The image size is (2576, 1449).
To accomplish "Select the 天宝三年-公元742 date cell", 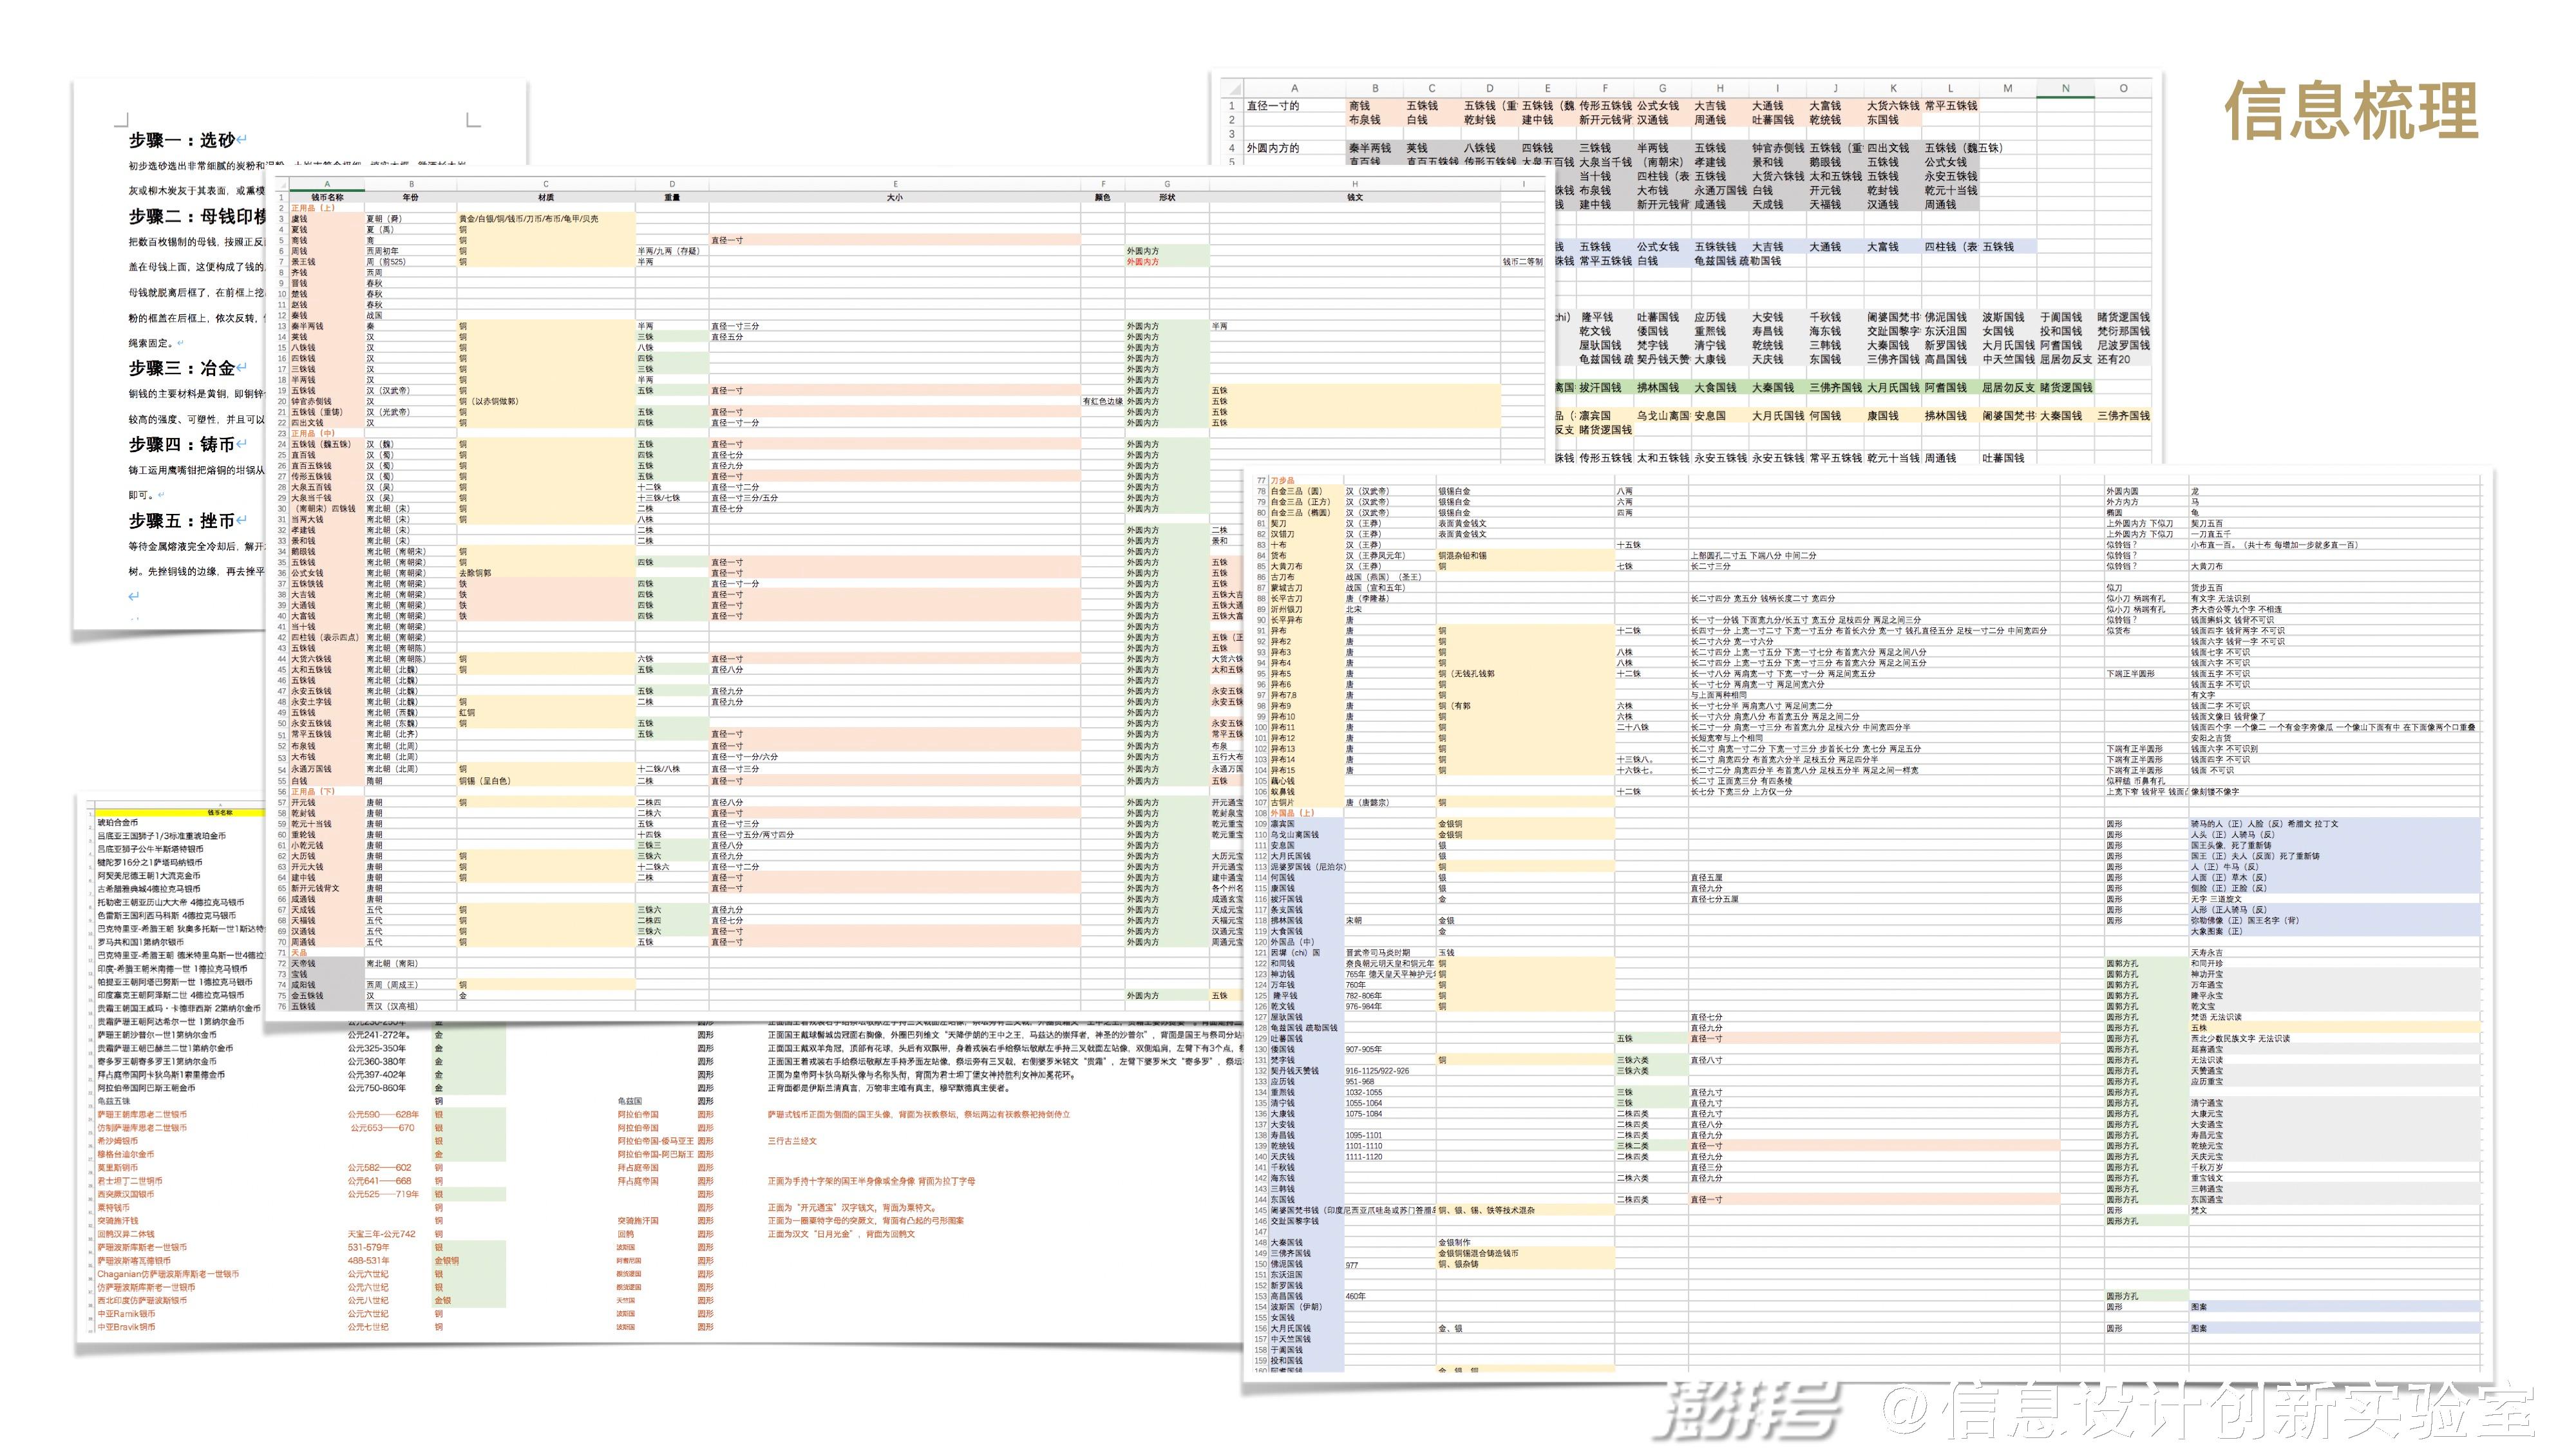I will [381, 1234].
